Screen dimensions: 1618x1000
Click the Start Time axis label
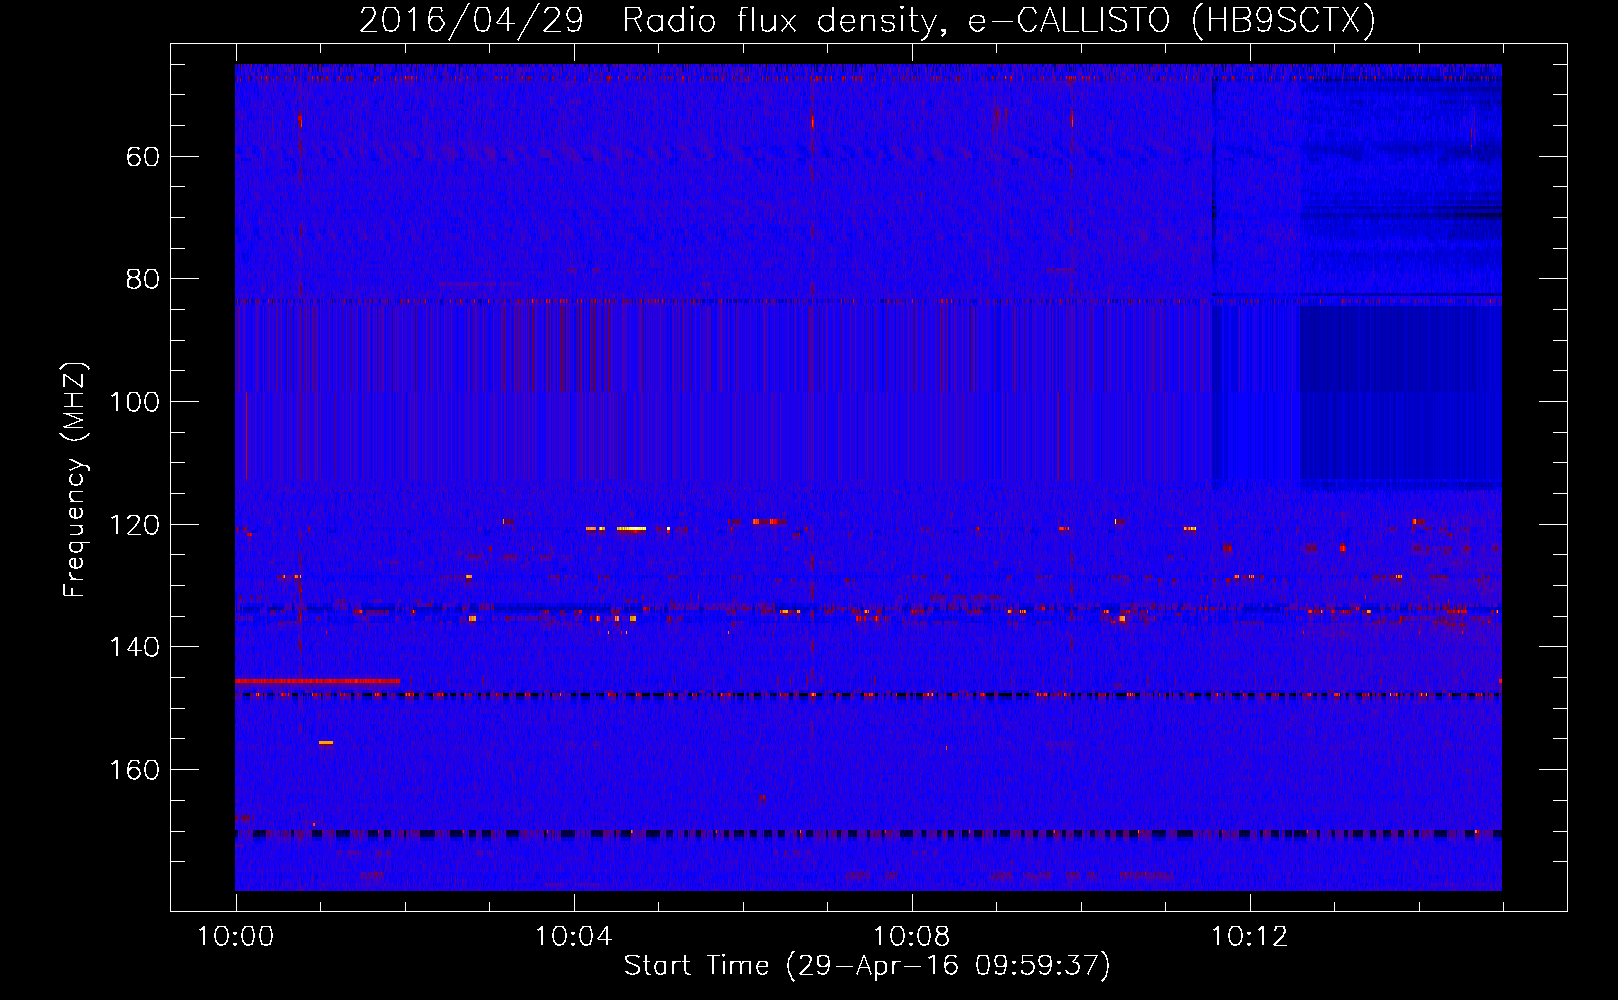867,966
